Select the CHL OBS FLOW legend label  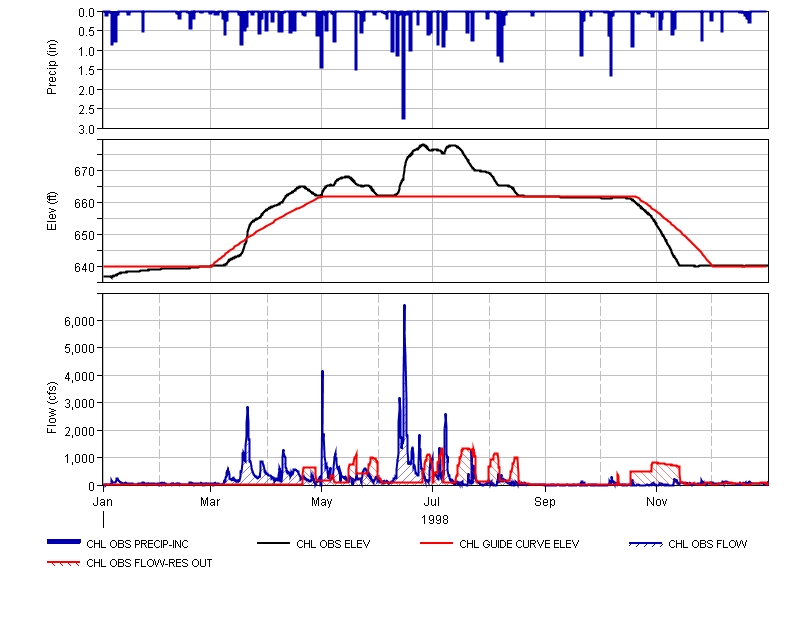point(707,545)
